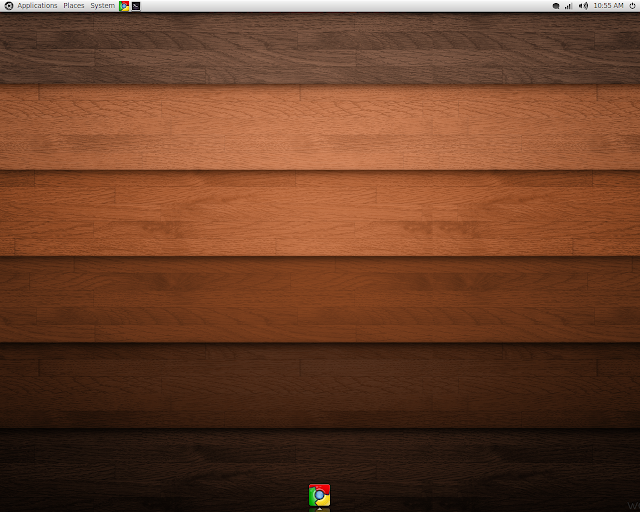Open the network signal strength indicator
This screenshot has height=512, width=640.
click(569, 6)
